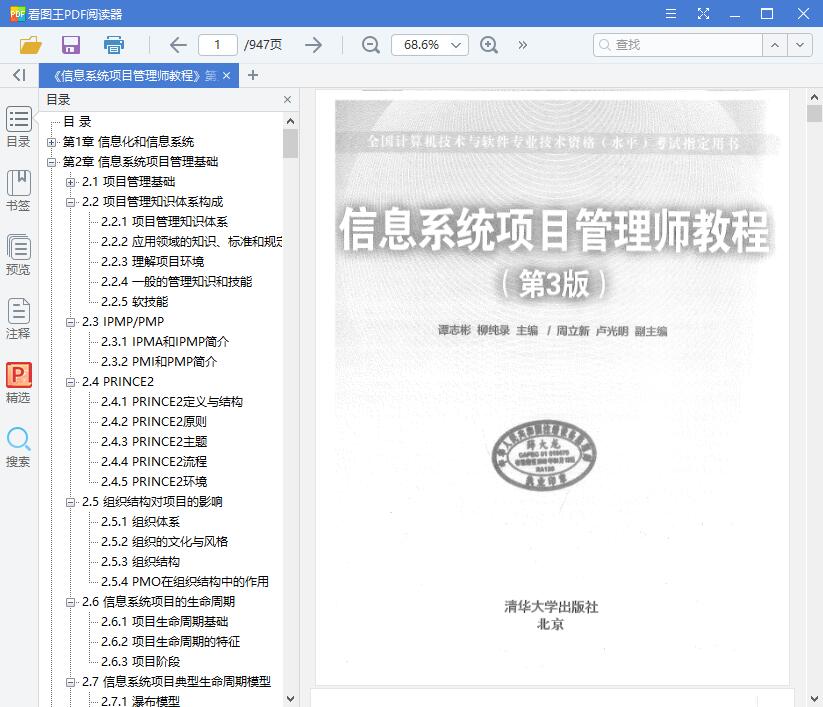Click the outline panel scroll-up arrow
The width and height of the screenshot is (823, 707).
[290, 121]
